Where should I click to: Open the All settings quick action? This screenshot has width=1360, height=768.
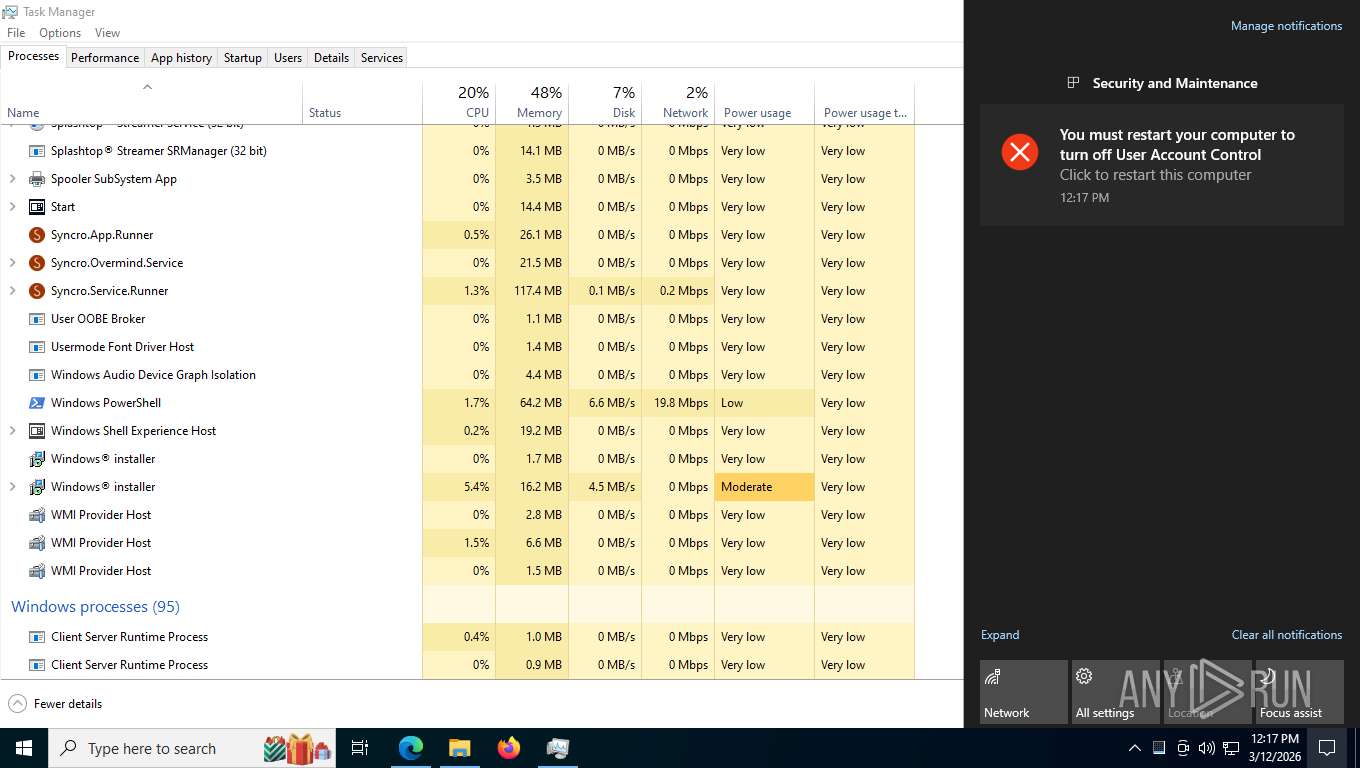click(x=1116, y=692)
